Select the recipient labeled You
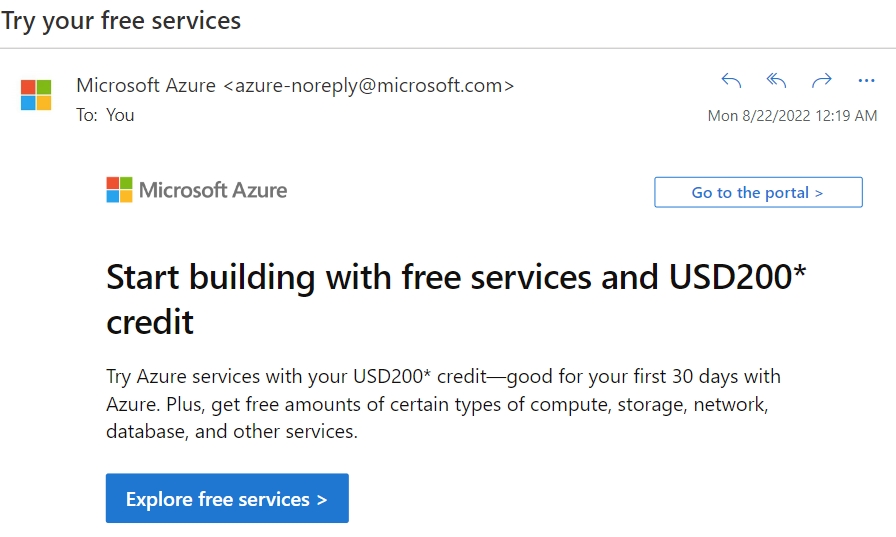Screen dimensions: 896x537 (x=120, y=115)
